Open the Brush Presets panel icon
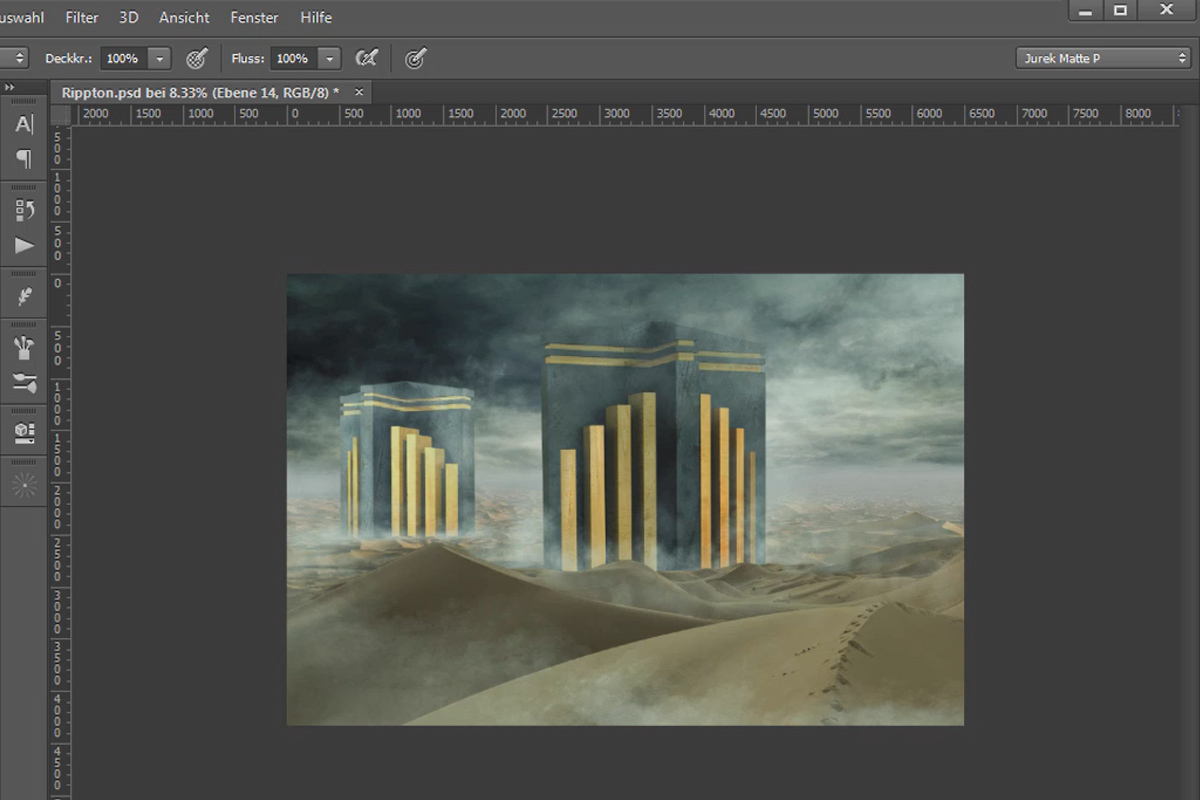 pos(24,348)
